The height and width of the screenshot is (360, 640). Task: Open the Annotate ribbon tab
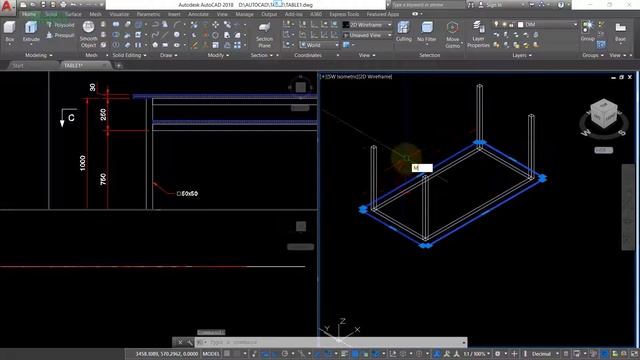pyautogui.click(x=198, y=14)
